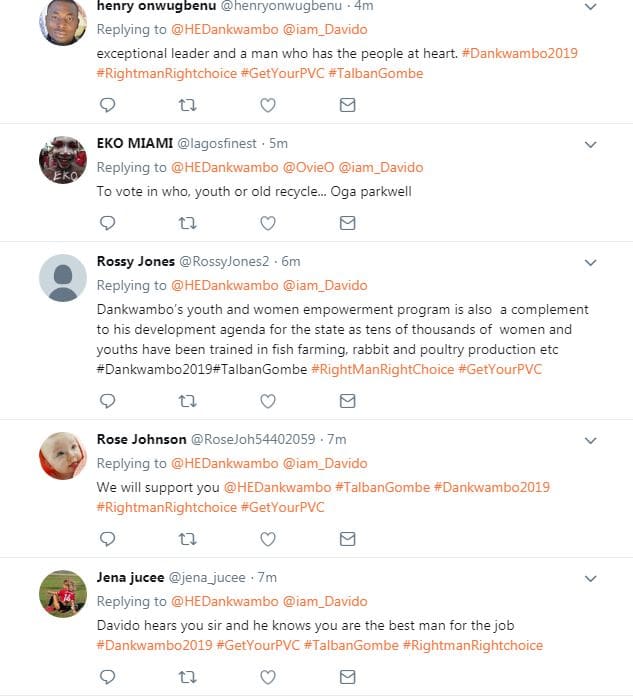
Task: Message Jena jucee's tweet envelope icon
Action: tap(347, 676)
